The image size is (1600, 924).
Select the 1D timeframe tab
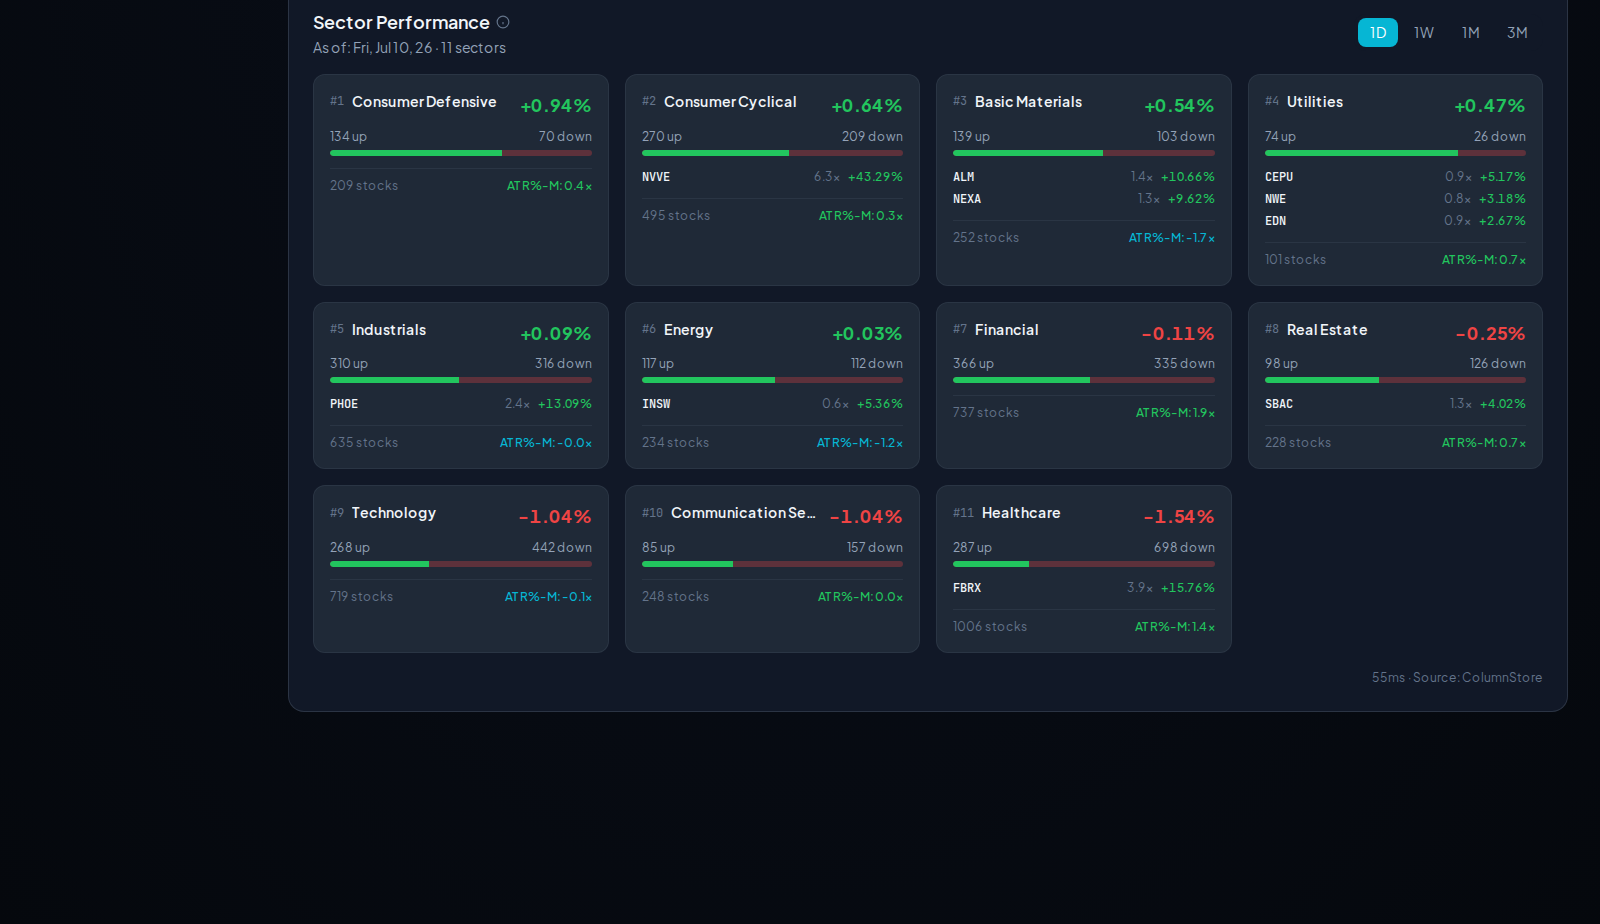pyautogui.click(x=1378, y=33)
